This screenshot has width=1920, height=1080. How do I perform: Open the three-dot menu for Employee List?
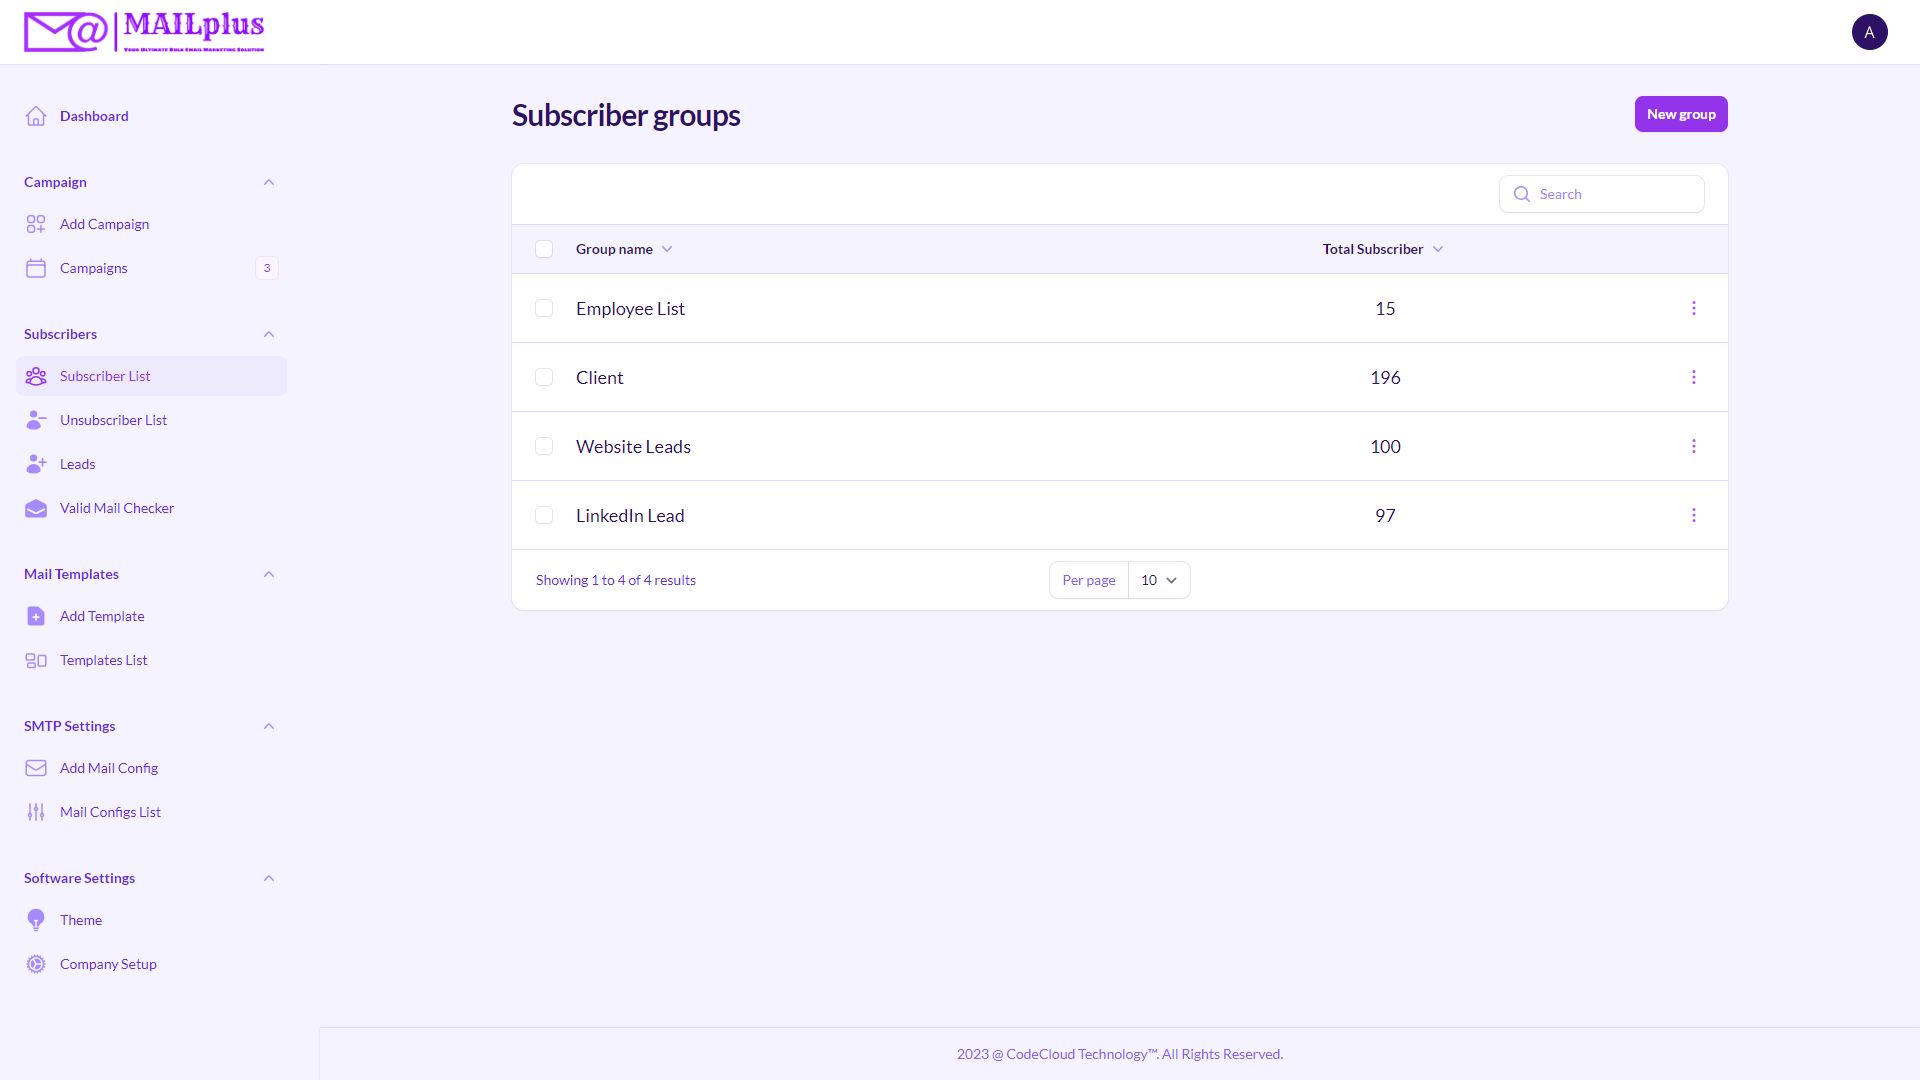pyautogui.click(x=1694, y=308)
